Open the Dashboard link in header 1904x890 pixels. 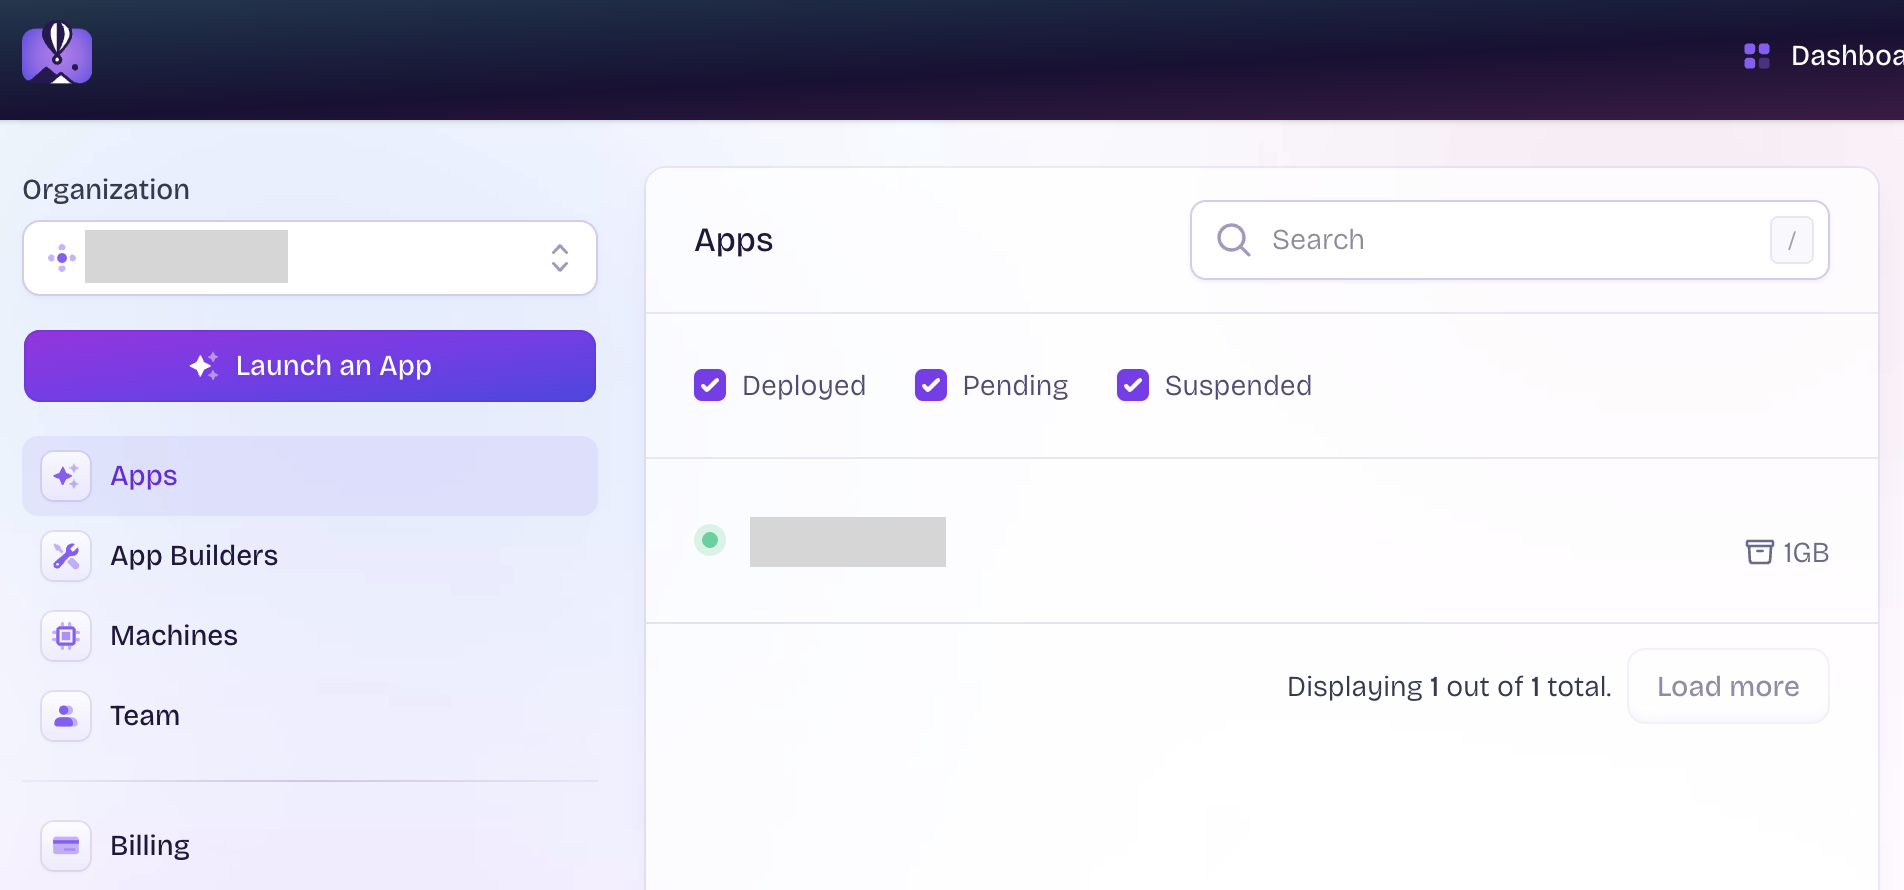(x=1823, y=56)
